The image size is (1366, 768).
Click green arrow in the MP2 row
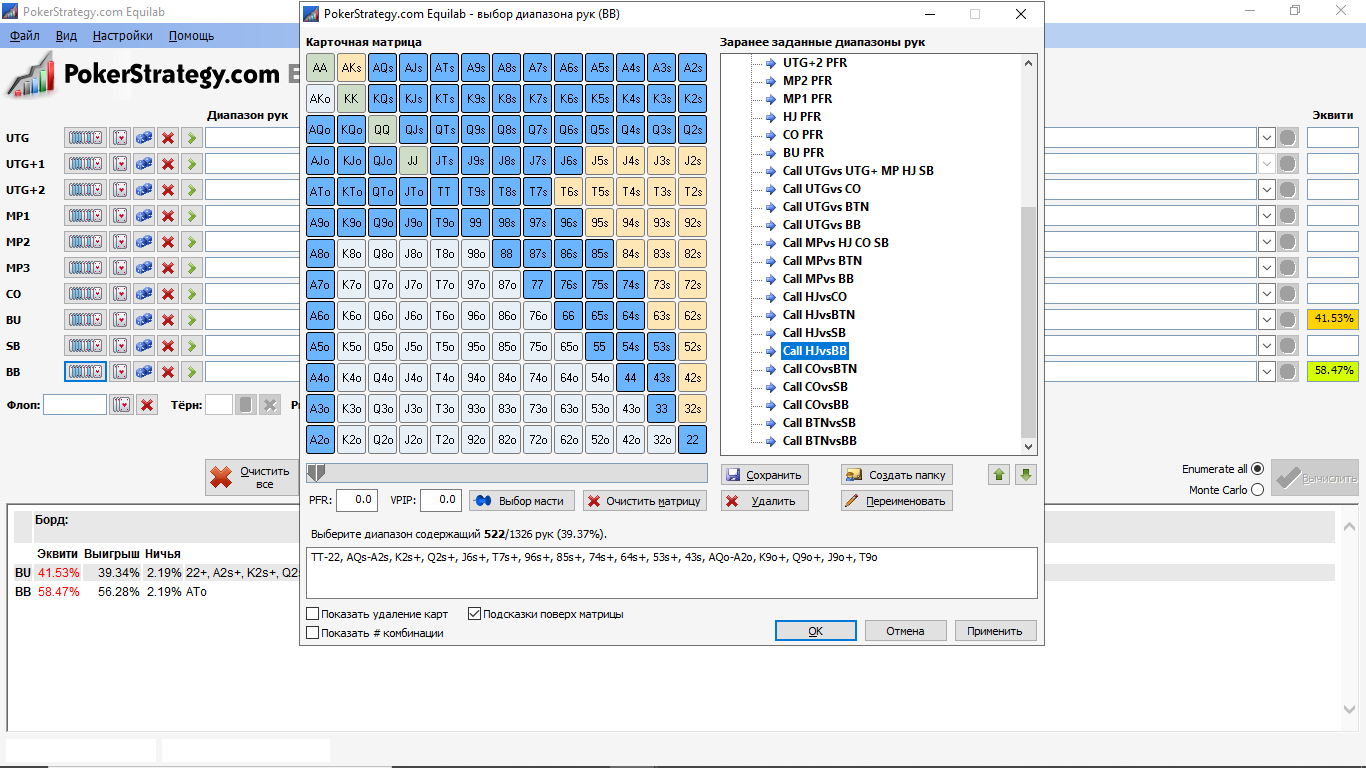[x=191, y=242]
